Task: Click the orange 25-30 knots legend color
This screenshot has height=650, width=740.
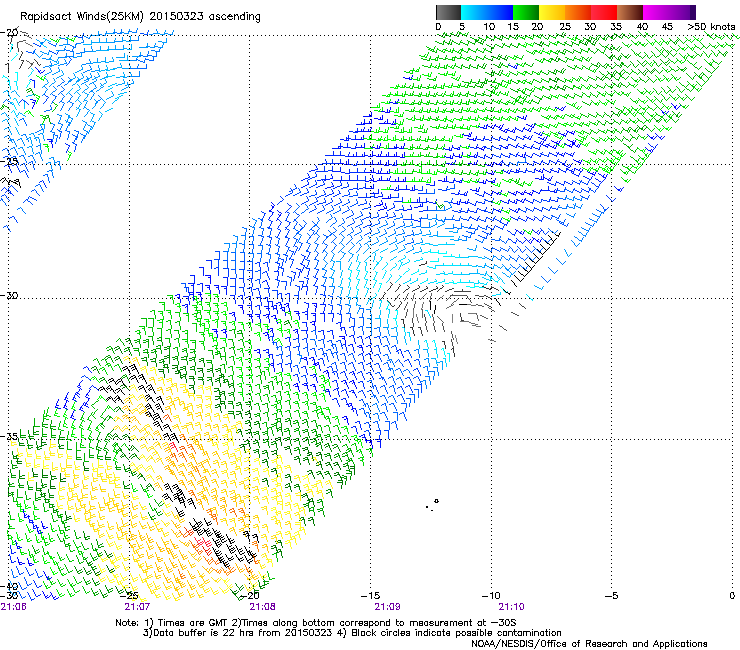Action: pos(578,12)
